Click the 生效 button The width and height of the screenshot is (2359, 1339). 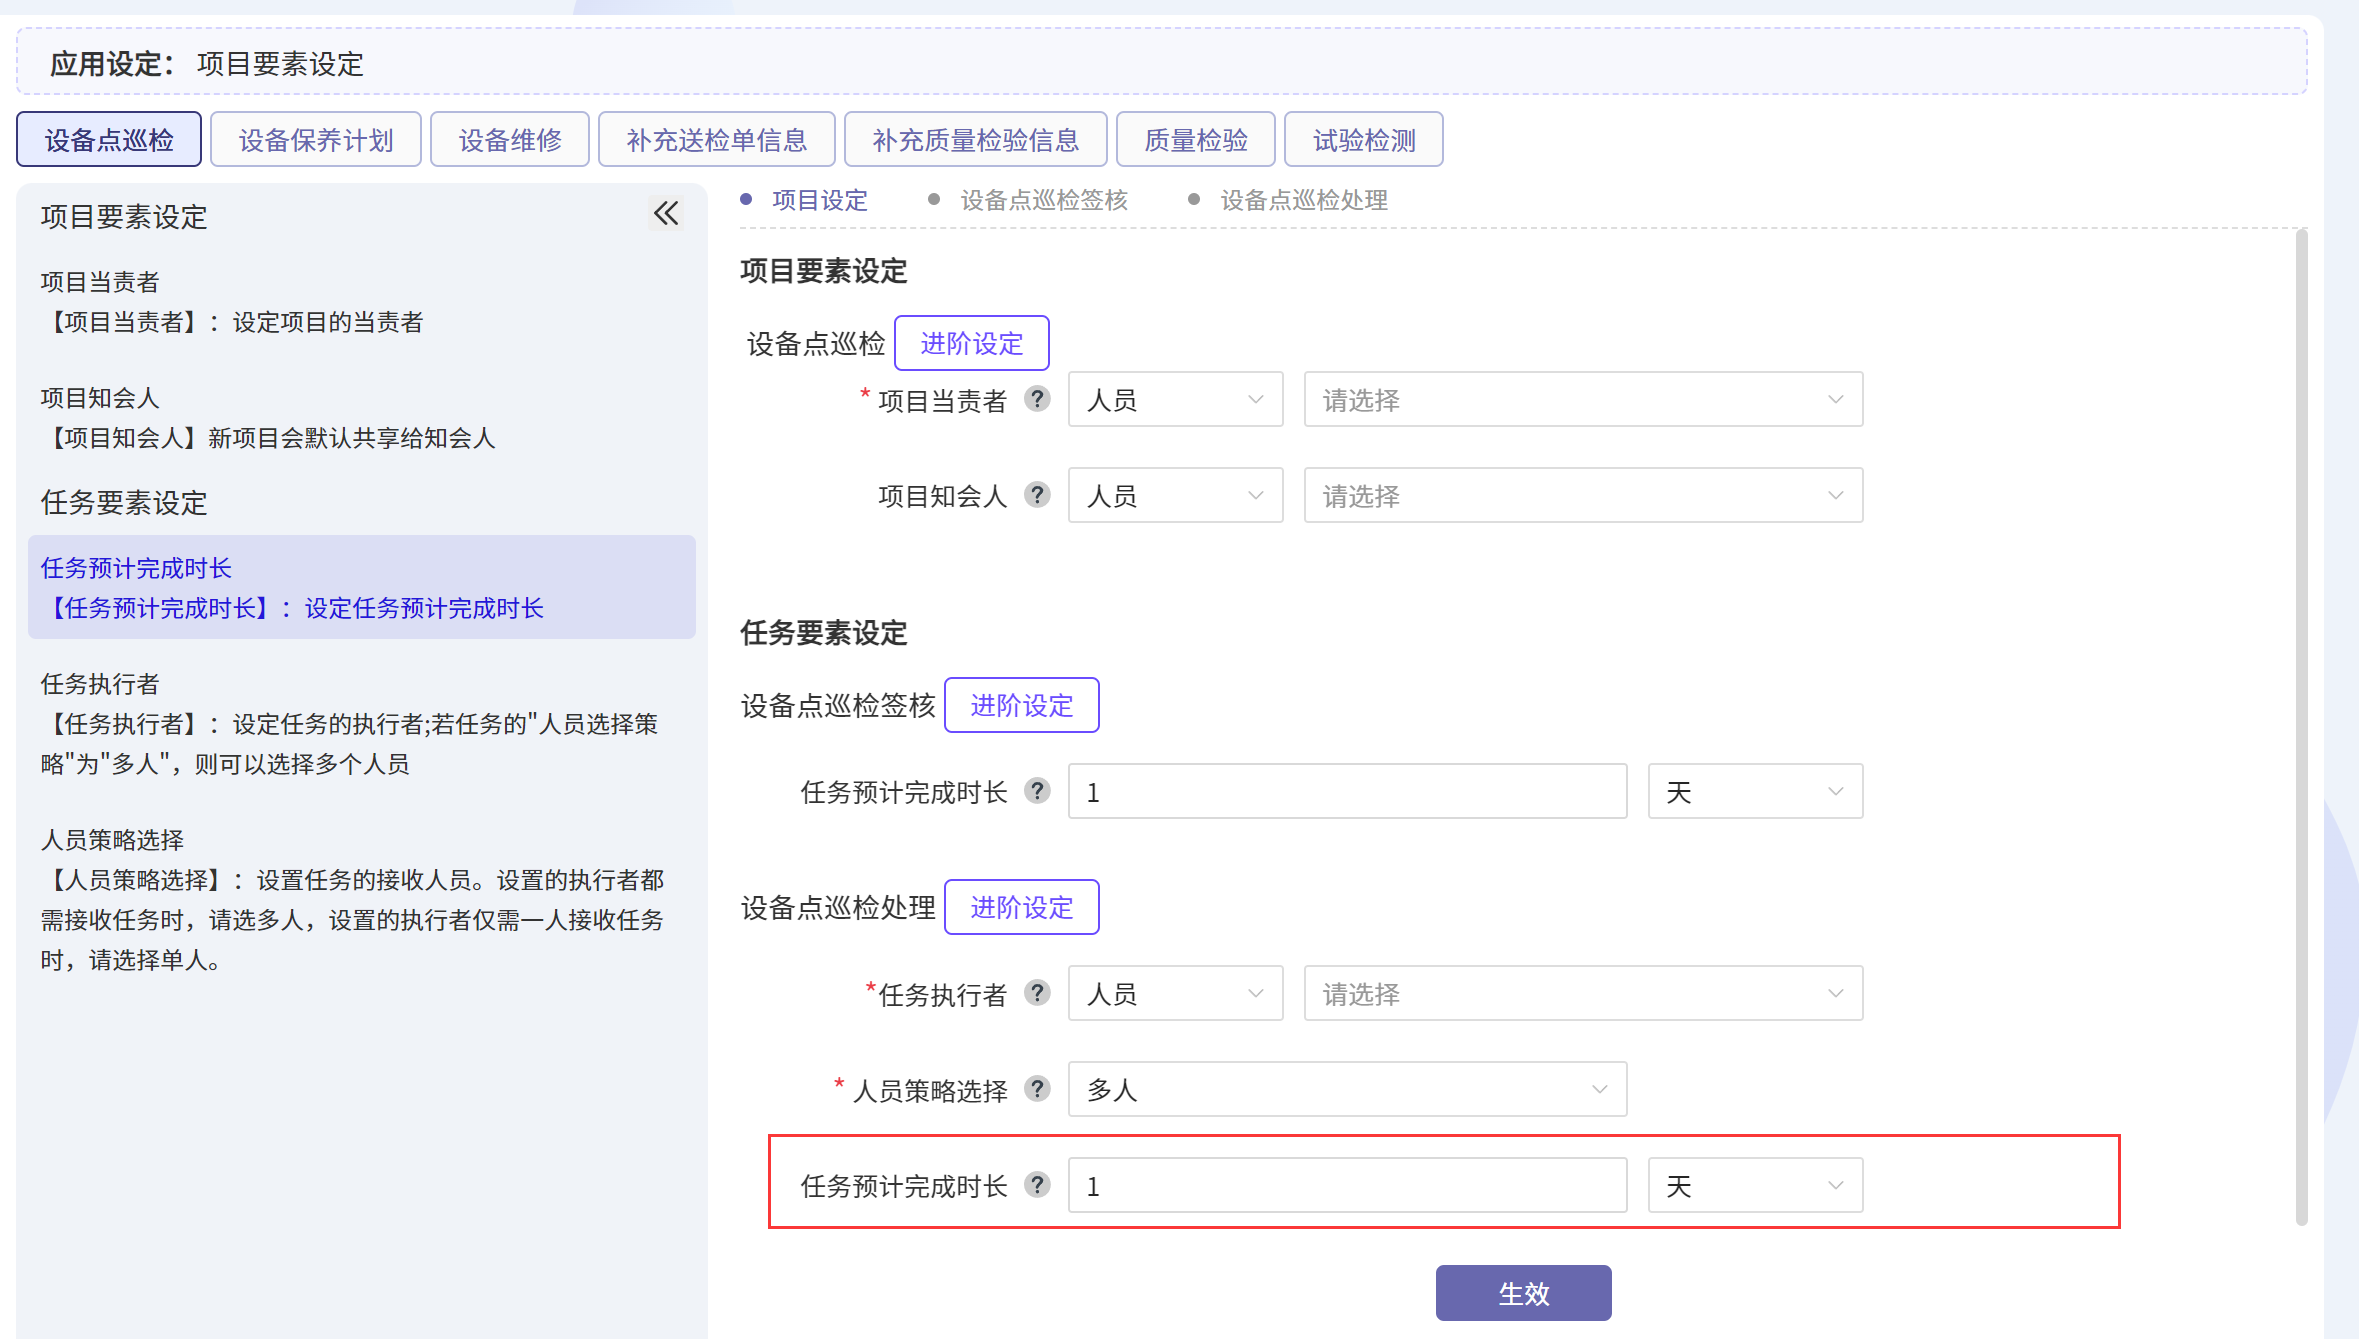click(x=1523, y=1293)
